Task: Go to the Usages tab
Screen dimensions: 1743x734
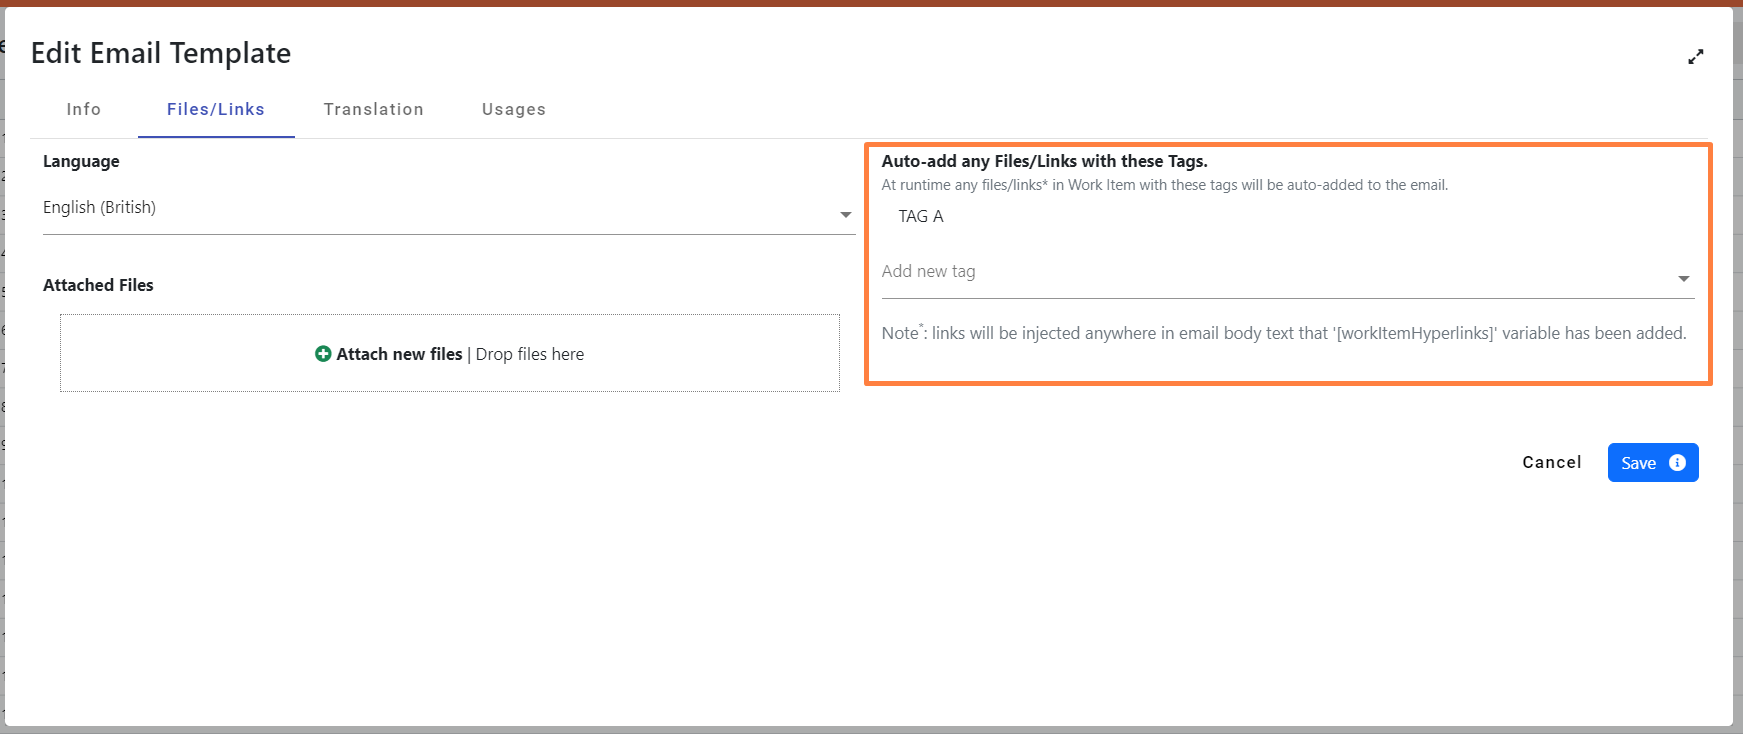Action: point(514,110)
